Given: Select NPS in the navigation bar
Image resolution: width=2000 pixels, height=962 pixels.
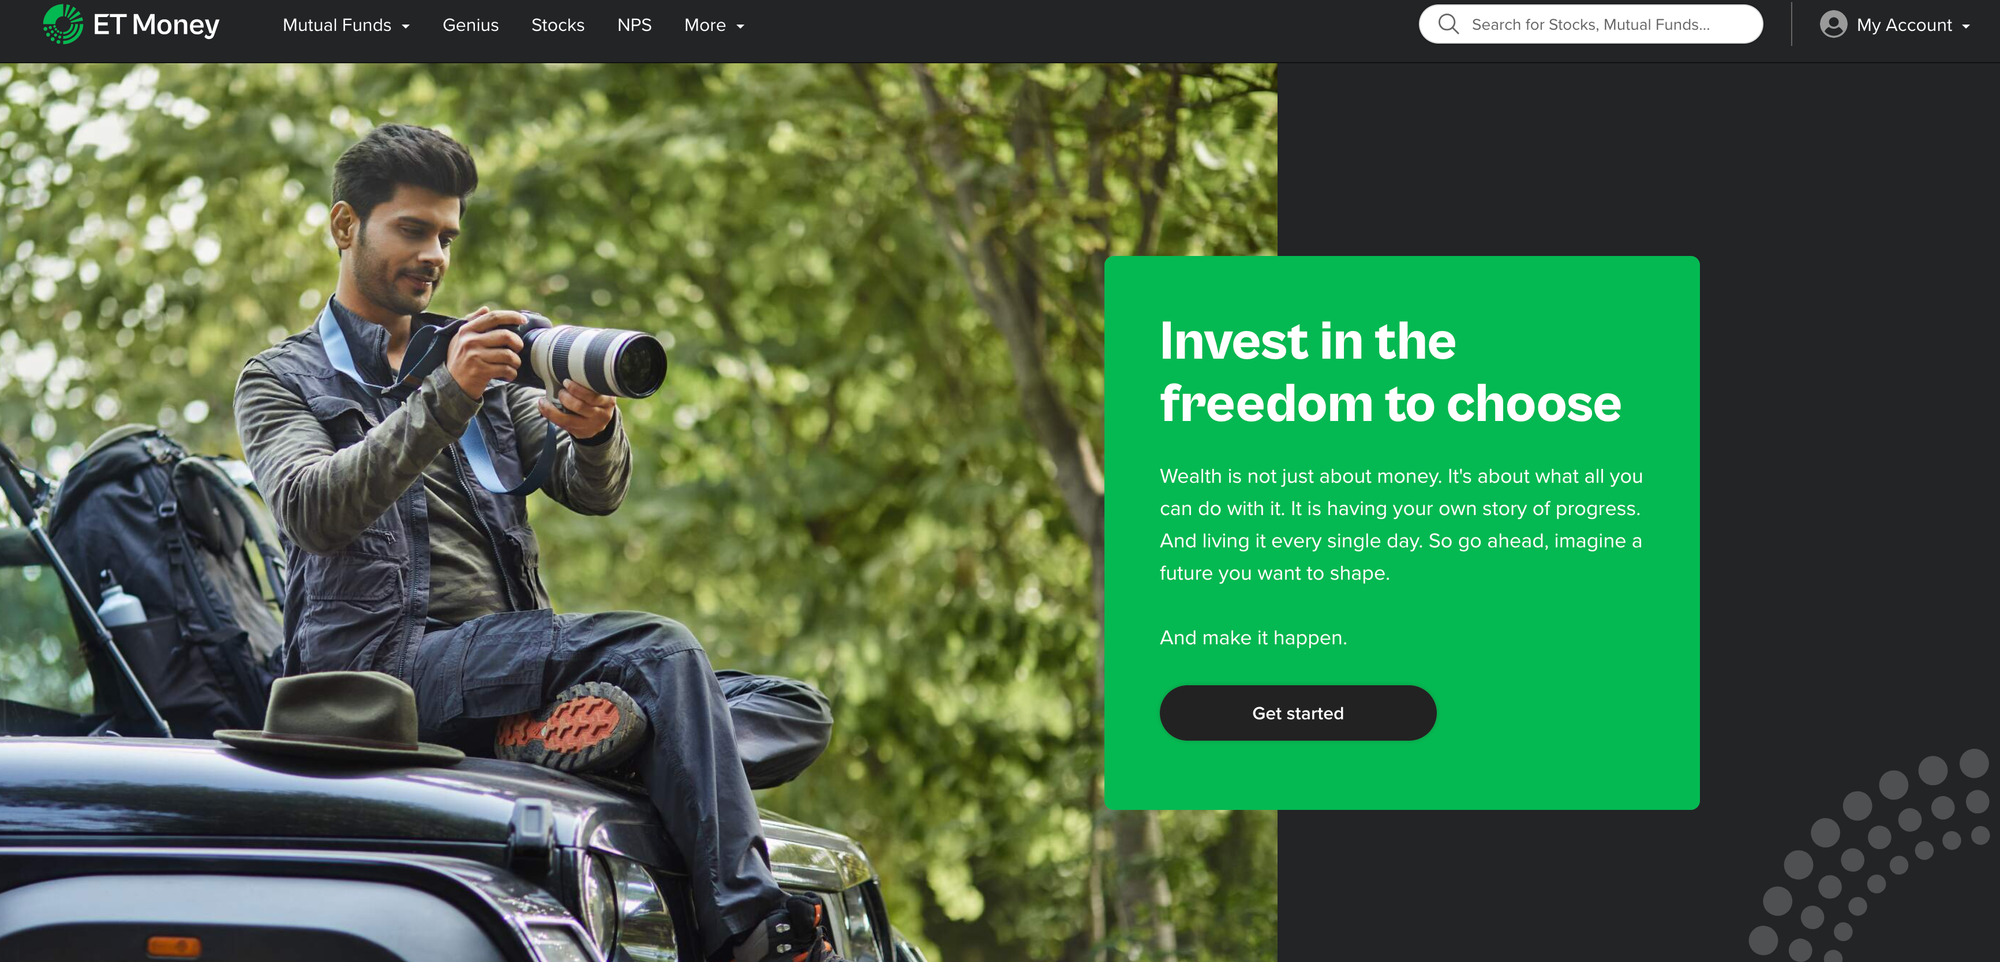Looking at the screenshot, I should (634, 25).
